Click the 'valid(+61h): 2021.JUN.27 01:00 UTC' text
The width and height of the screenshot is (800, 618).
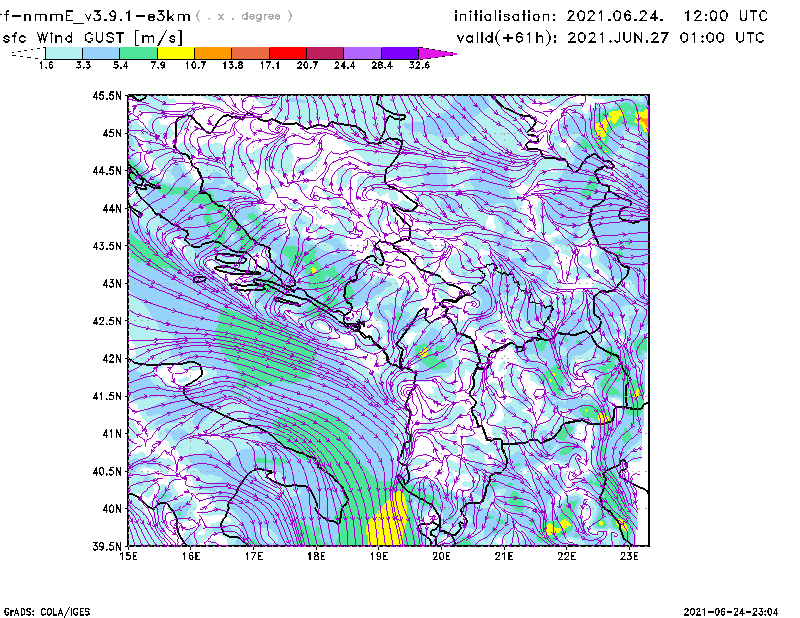[x=610, y=38]
